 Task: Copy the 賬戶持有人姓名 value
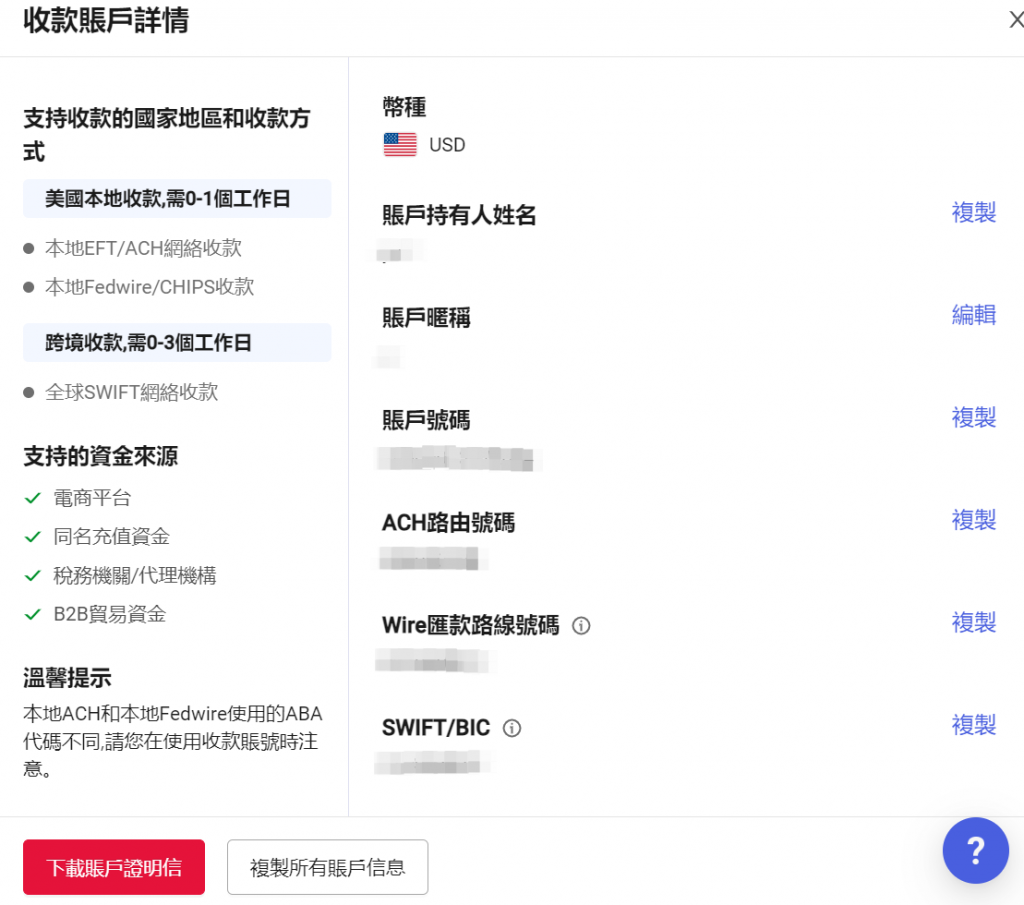[x=973, y=213]
